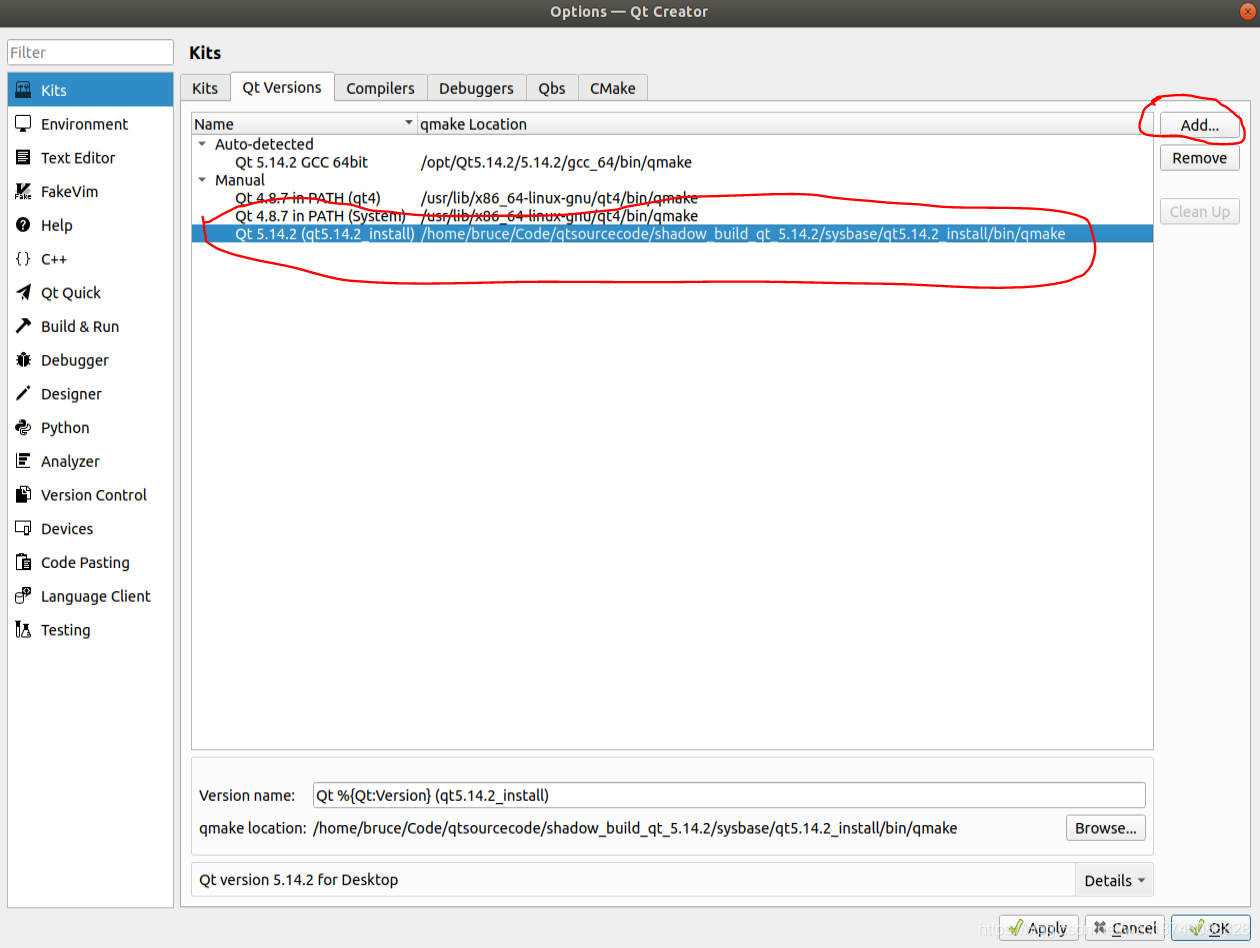
Task: Switch to the Qbs tab
Action: (x=552, y=88)
